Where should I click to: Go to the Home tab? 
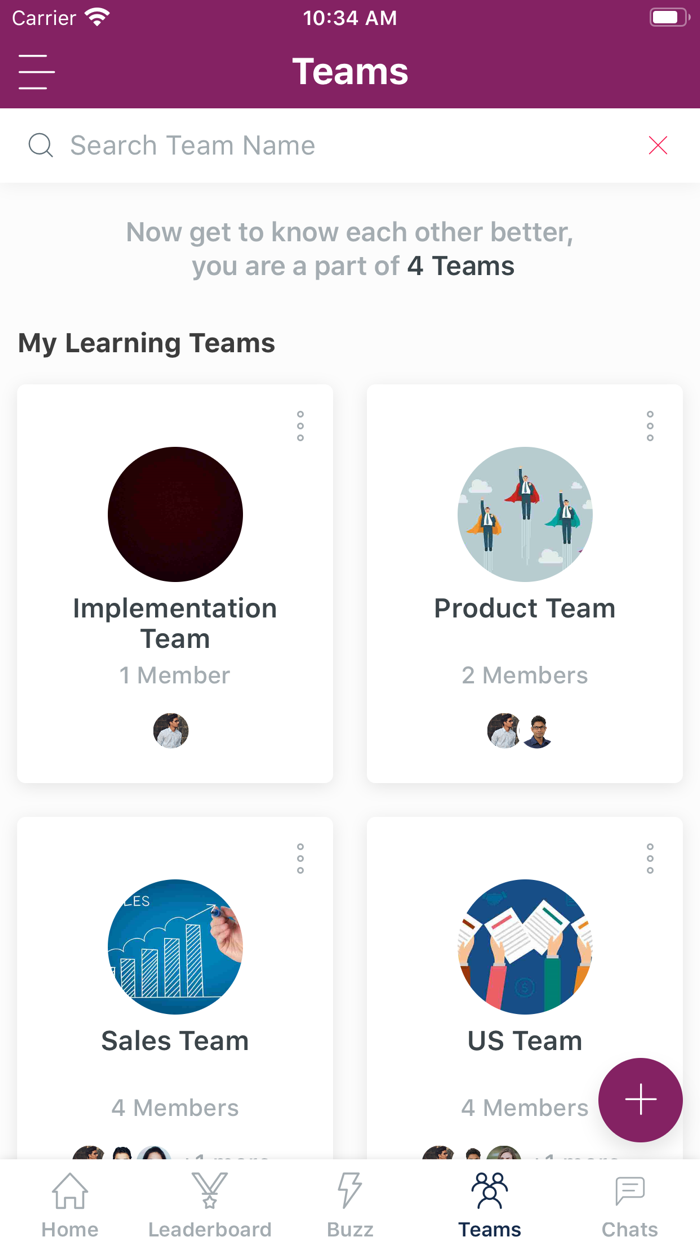coord(70,1205)
